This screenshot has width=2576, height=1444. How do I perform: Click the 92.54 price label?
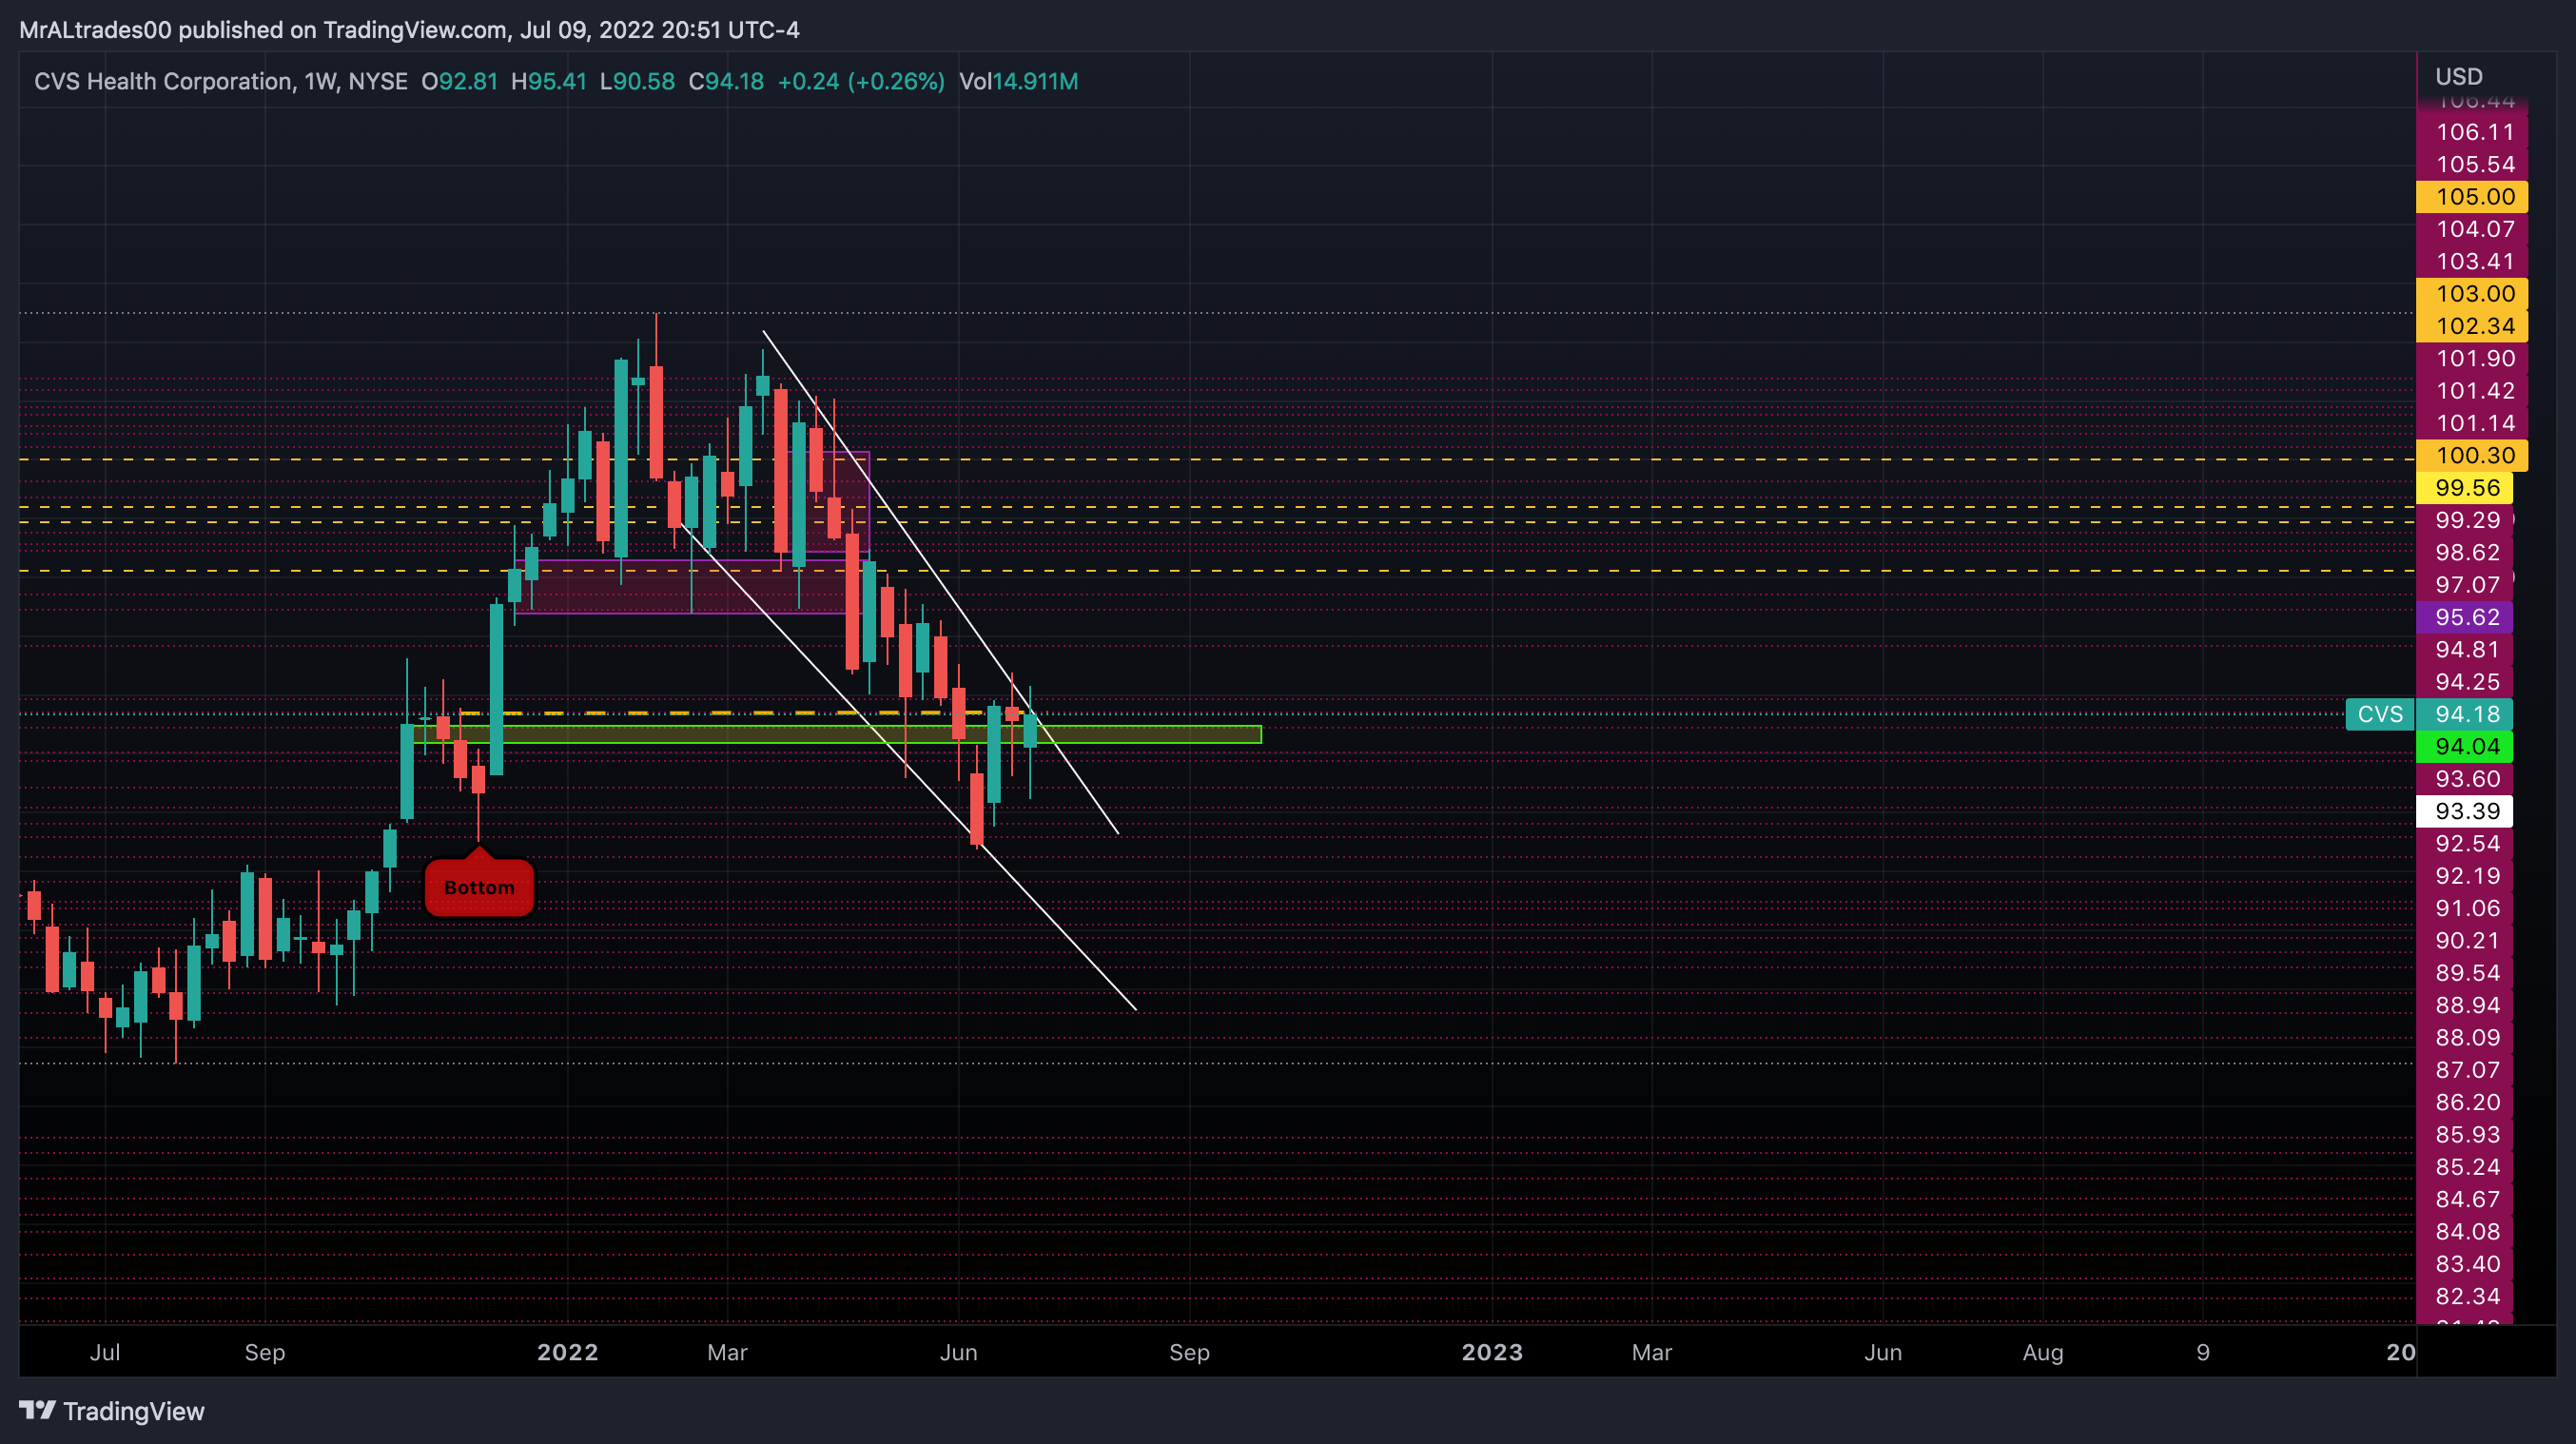click(x=2465, y=843)
